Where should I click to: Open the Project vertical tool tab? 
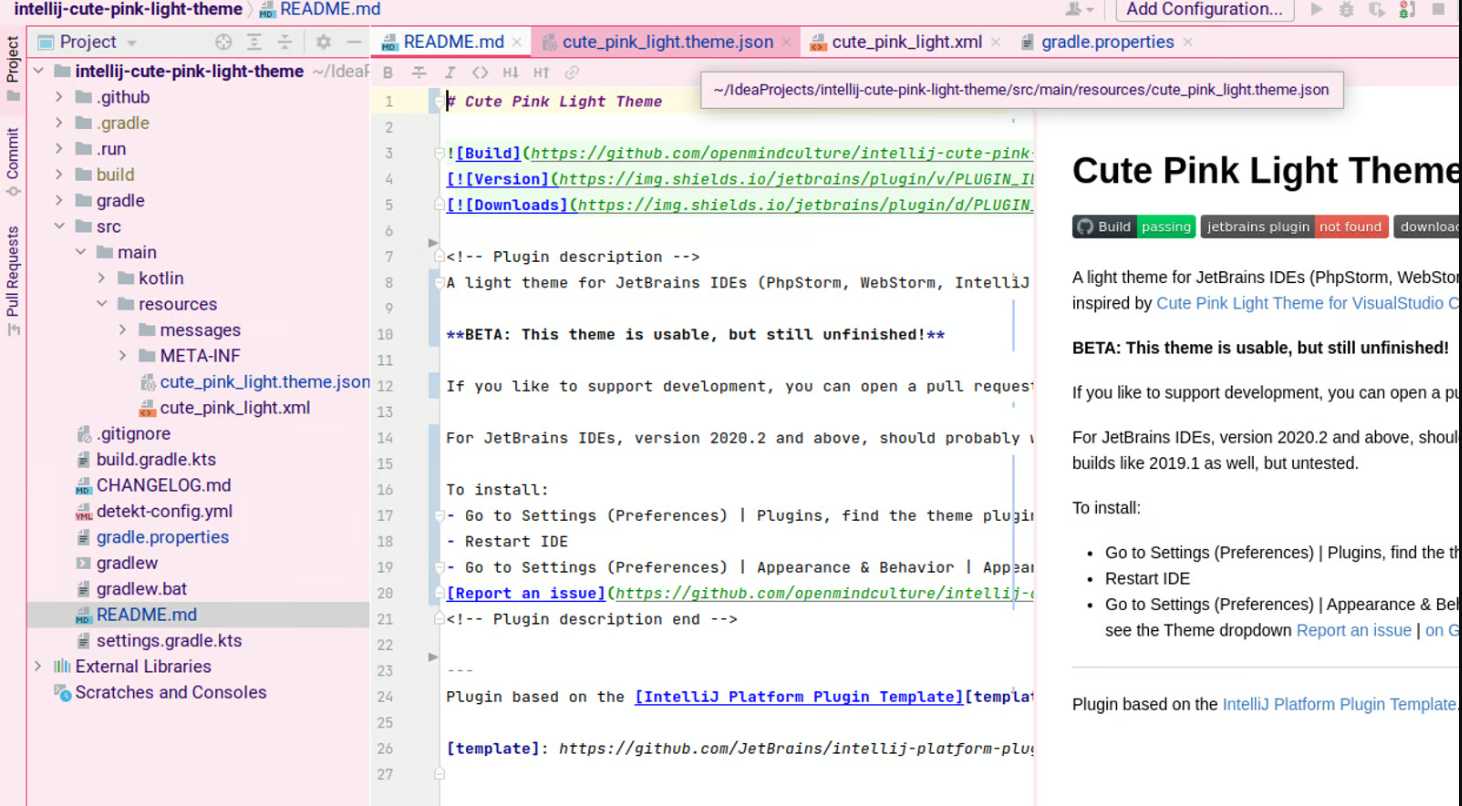coord(13,70)
